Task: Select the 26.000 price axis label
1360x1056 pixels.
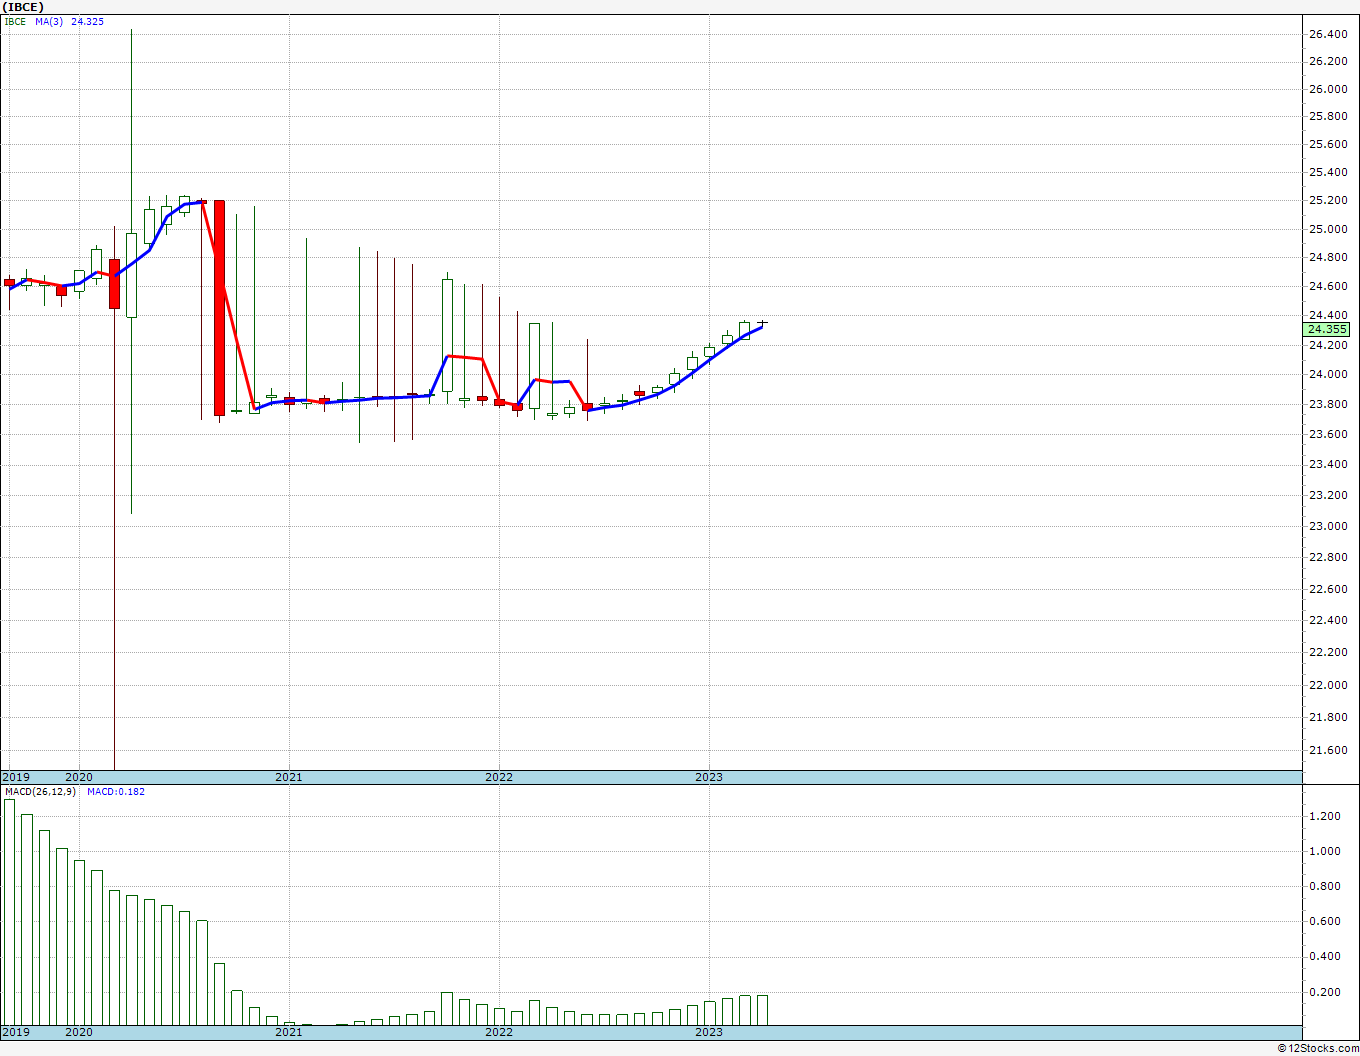Action: [x=1328, y=89]
